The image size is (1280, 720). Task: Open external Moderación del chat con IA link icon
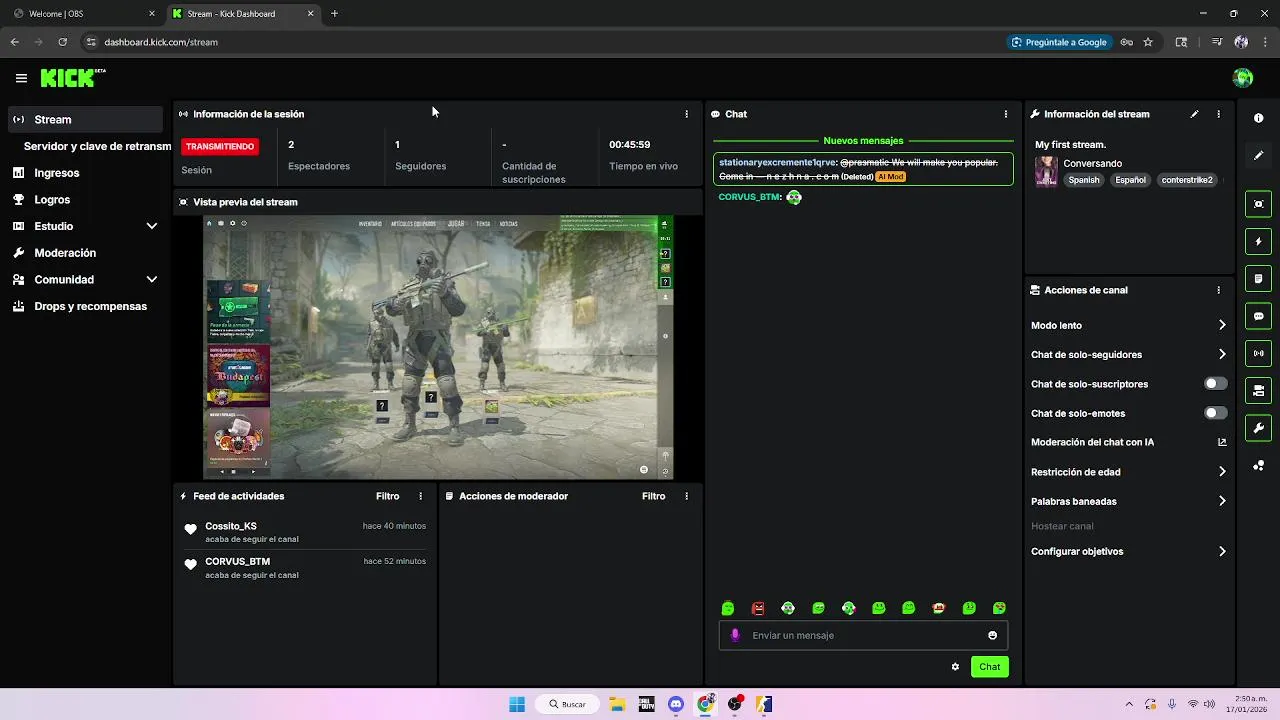coord(1222,442)
